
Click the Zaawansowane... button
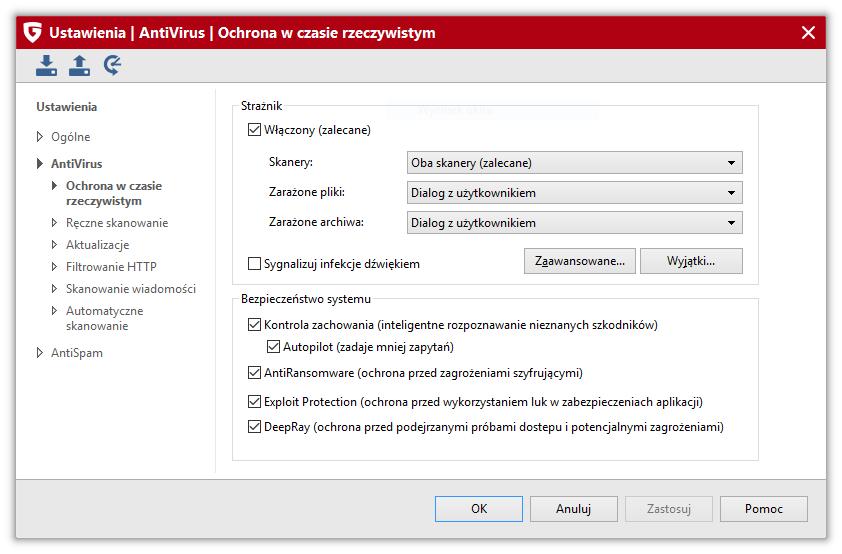point(579,261)
